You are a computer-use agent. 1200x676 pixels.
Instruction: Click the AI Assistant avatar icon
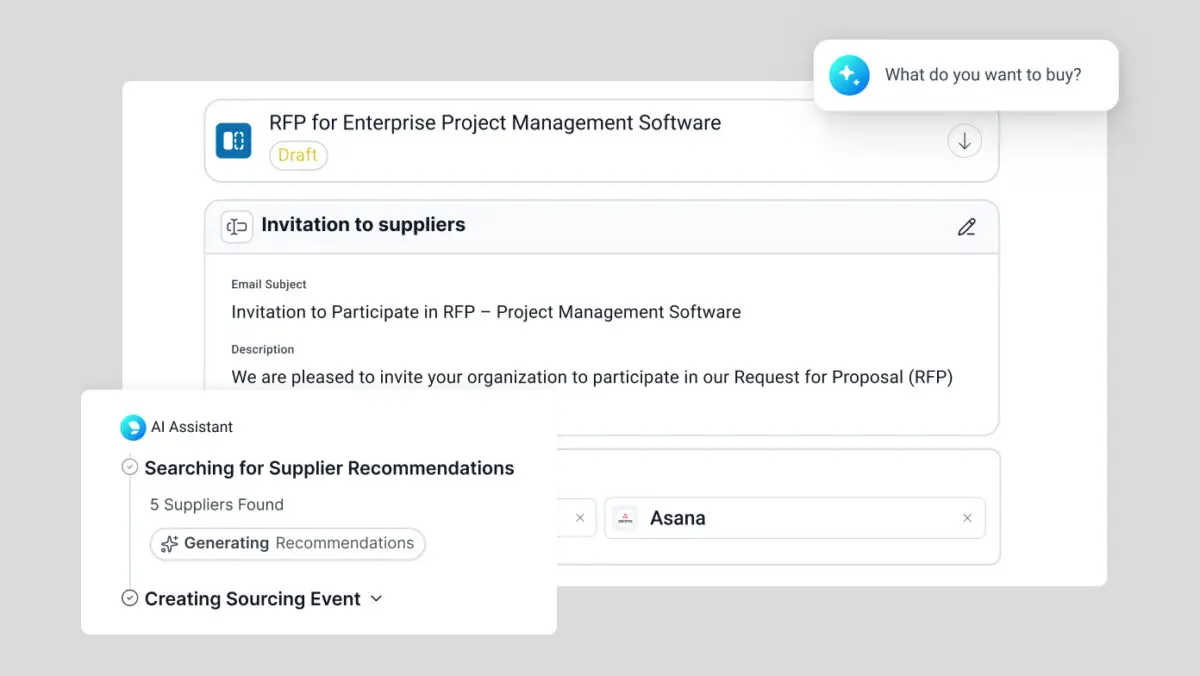click(x=133, y=428)
